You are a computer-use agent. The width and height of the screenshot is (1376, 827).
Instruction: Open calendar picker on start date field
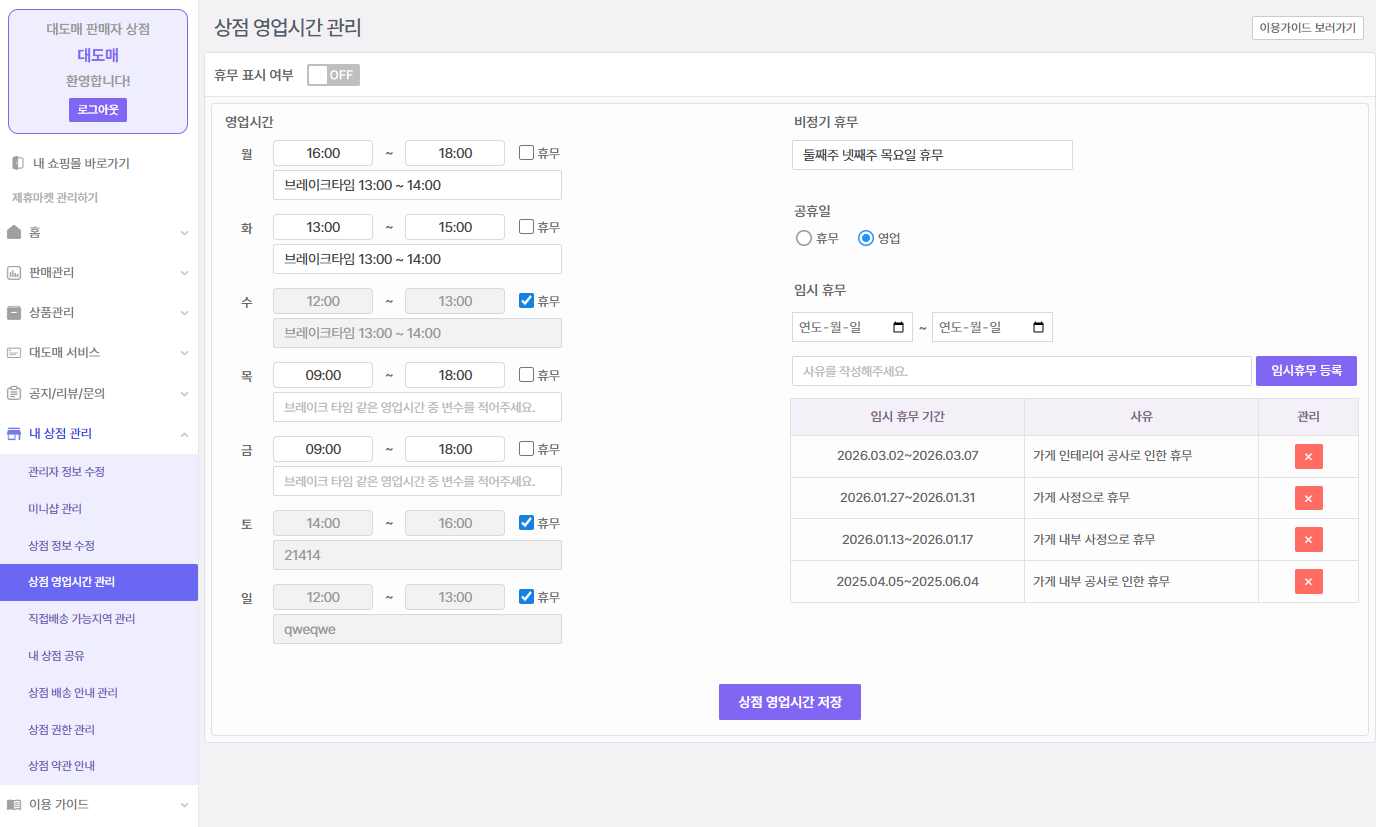click(x=897, y=327)
